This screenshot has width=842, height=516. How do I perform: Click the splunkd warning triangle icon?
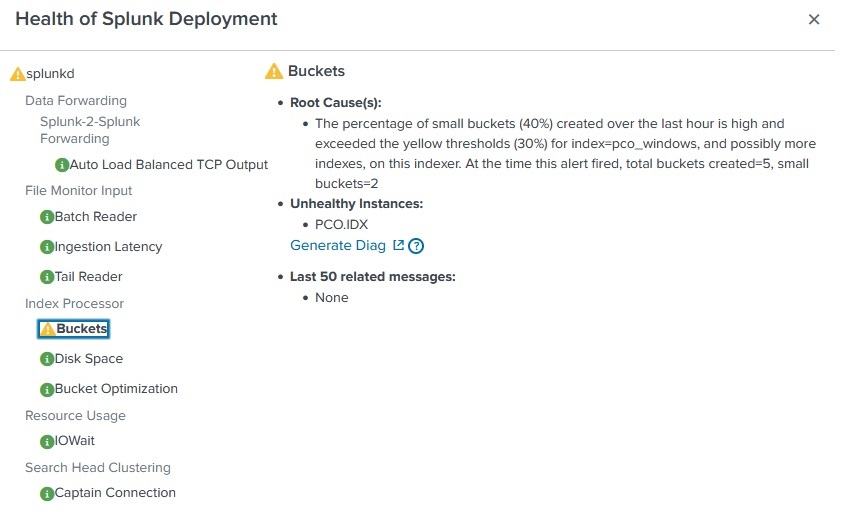point(17,74)
